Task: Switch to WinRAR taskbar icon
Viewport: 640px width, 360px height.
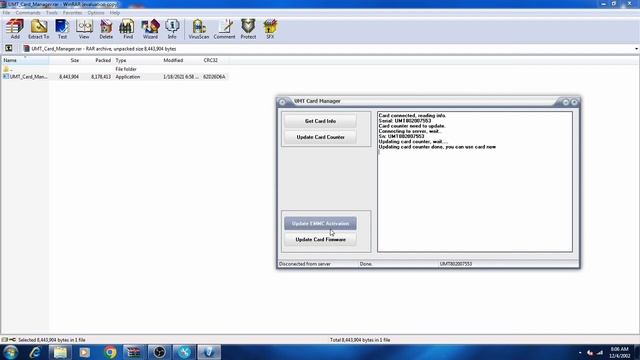Action: tap(134, 352)
